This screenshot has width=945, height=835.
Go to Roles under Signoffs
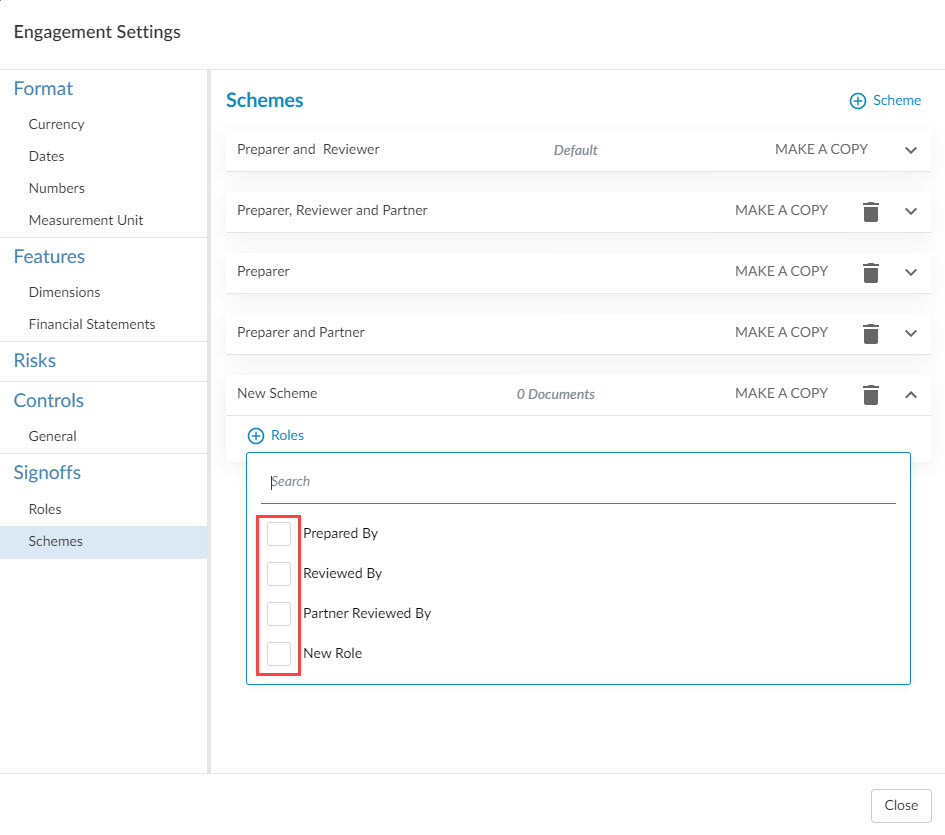pos(45,509)
